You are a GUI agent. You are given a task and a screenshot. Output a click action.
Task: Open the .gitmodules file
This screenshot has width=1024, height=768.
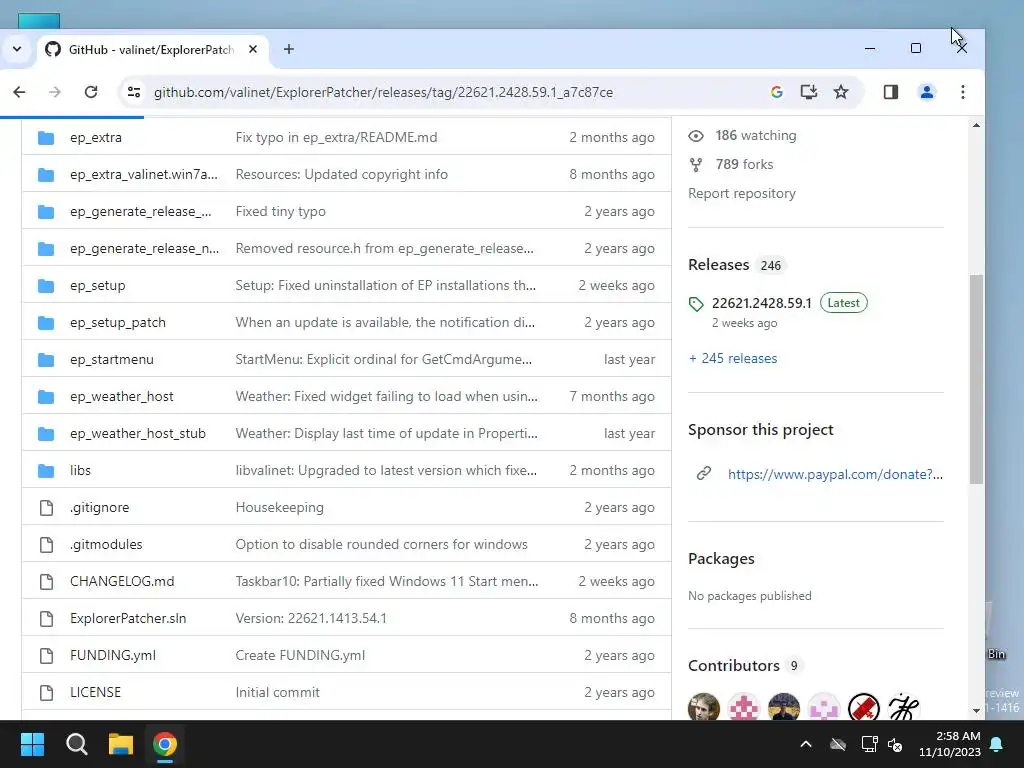[106, 545]
